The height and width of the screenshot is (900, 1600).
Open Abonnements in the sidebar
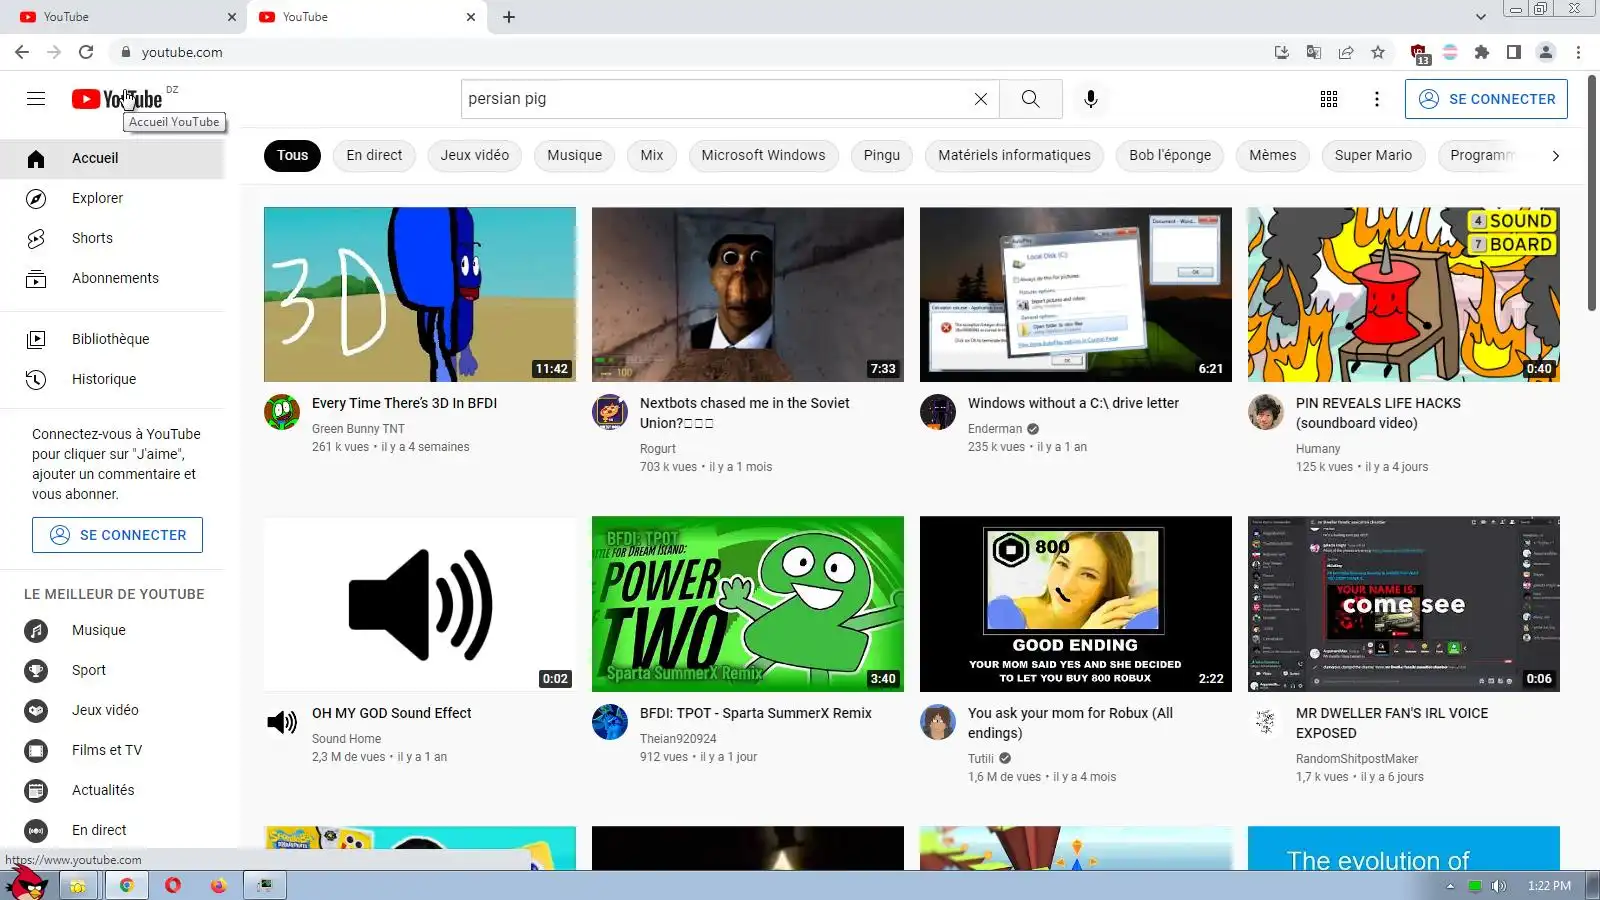pos(112,278)
